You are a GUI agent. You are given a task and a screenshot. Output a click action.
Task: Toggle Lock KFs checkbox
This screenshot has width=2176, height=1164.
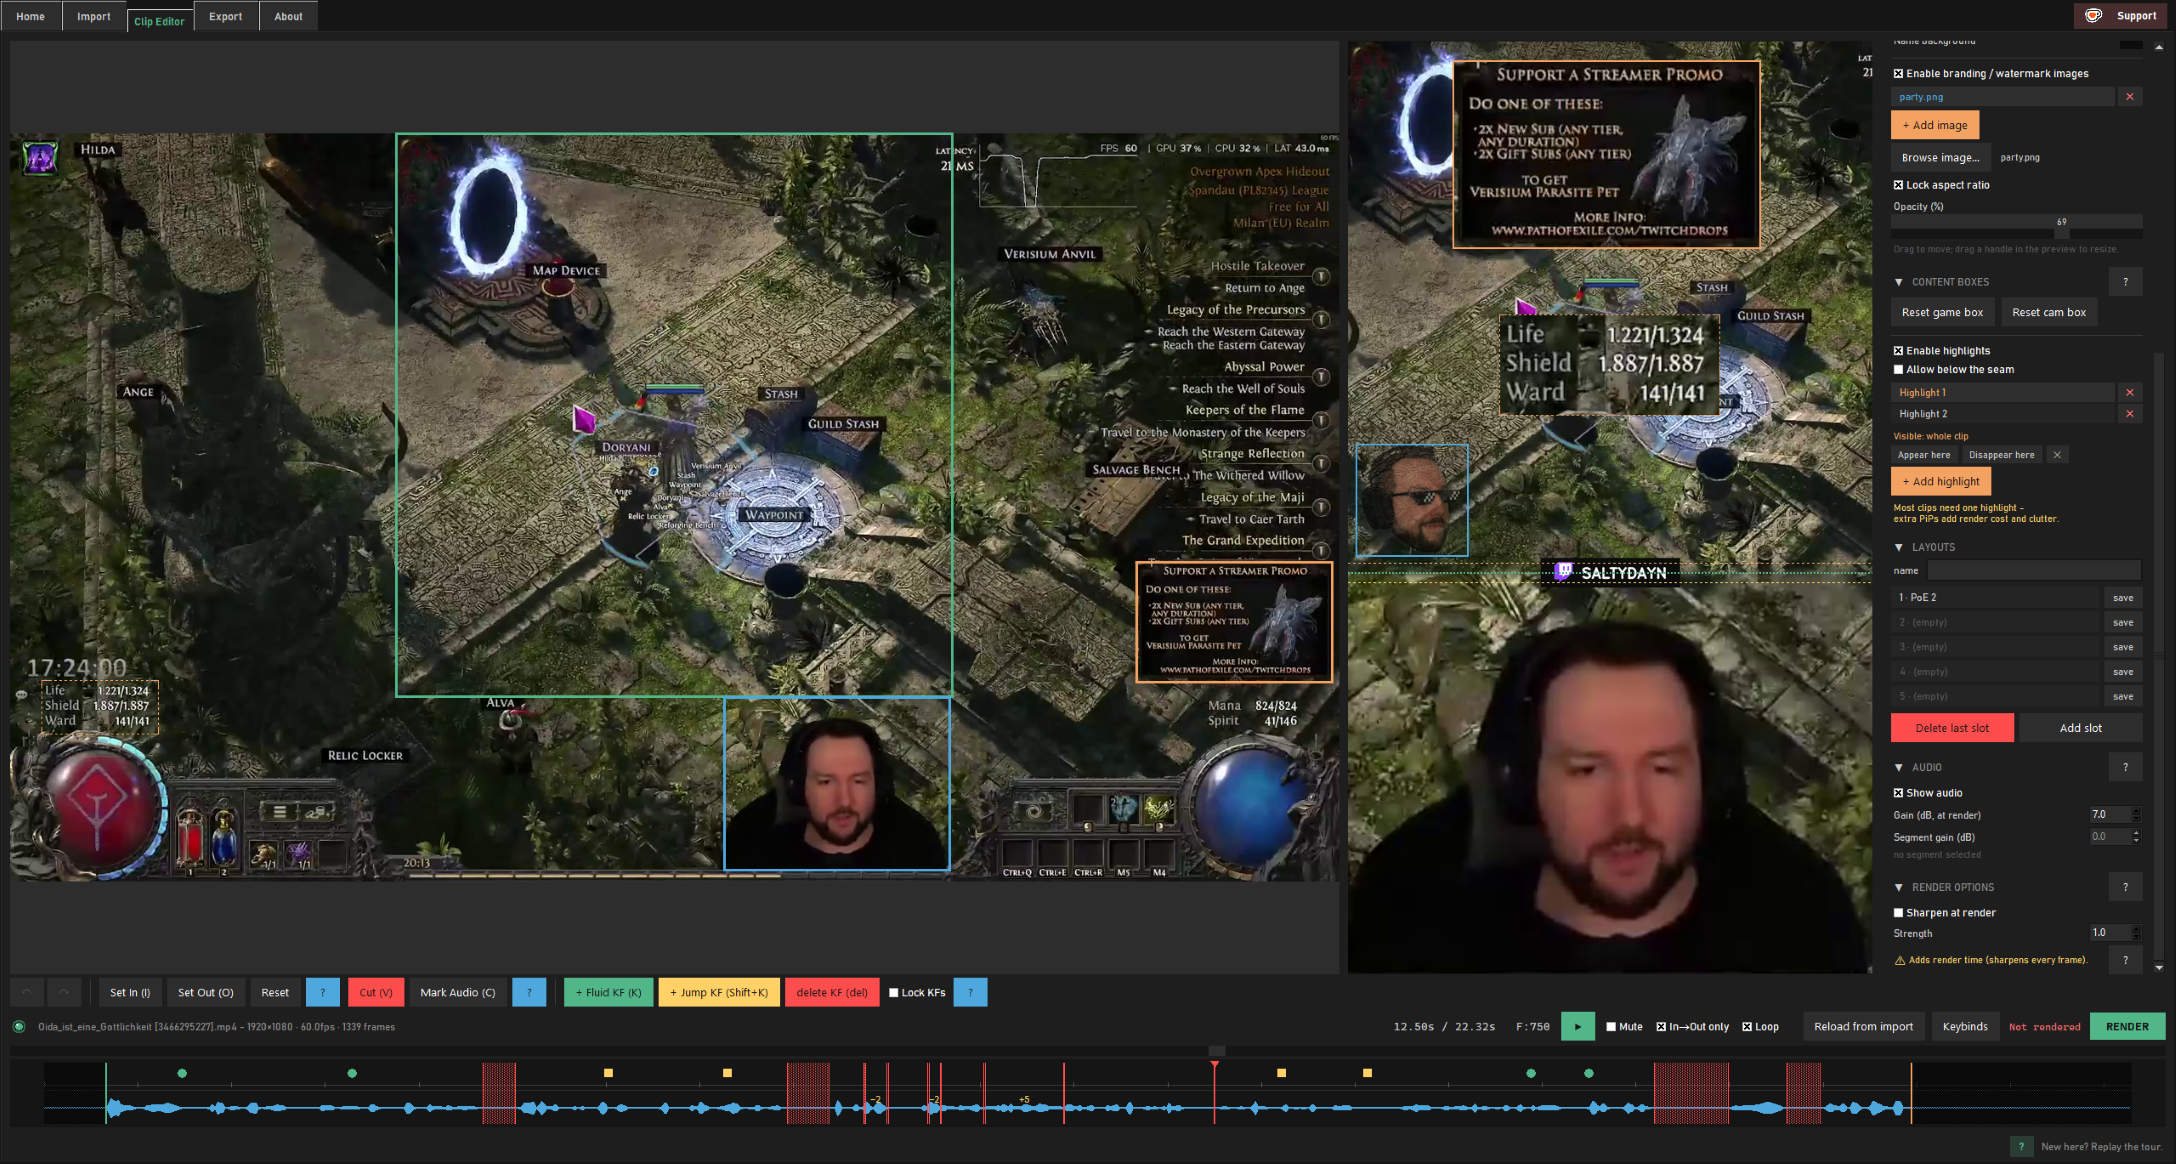tap(894, 993)
